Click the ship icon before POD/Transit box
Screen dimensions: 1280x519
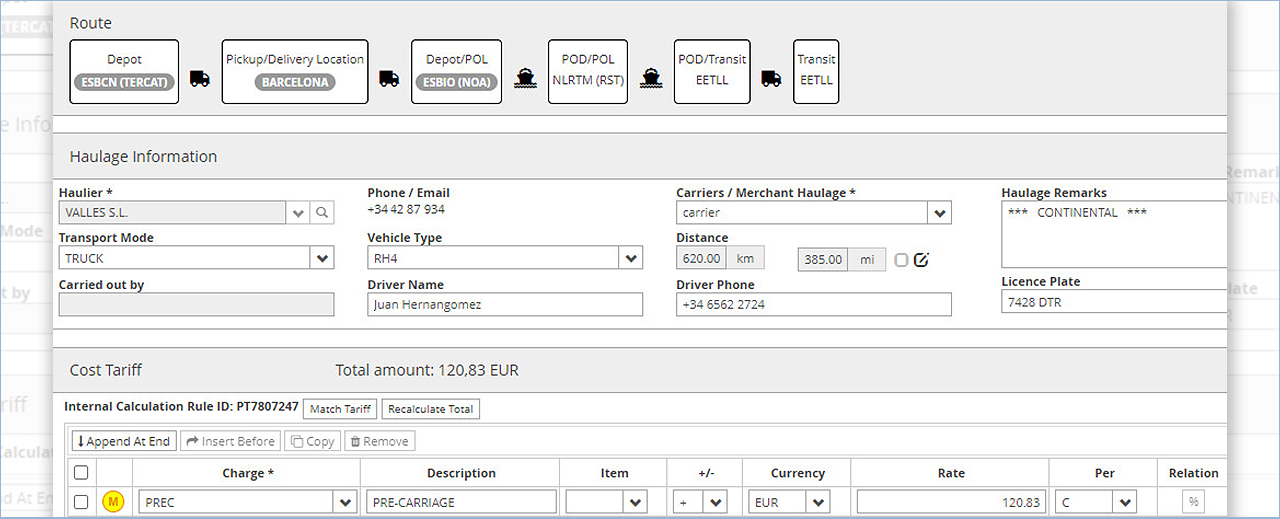coord(651,78)
